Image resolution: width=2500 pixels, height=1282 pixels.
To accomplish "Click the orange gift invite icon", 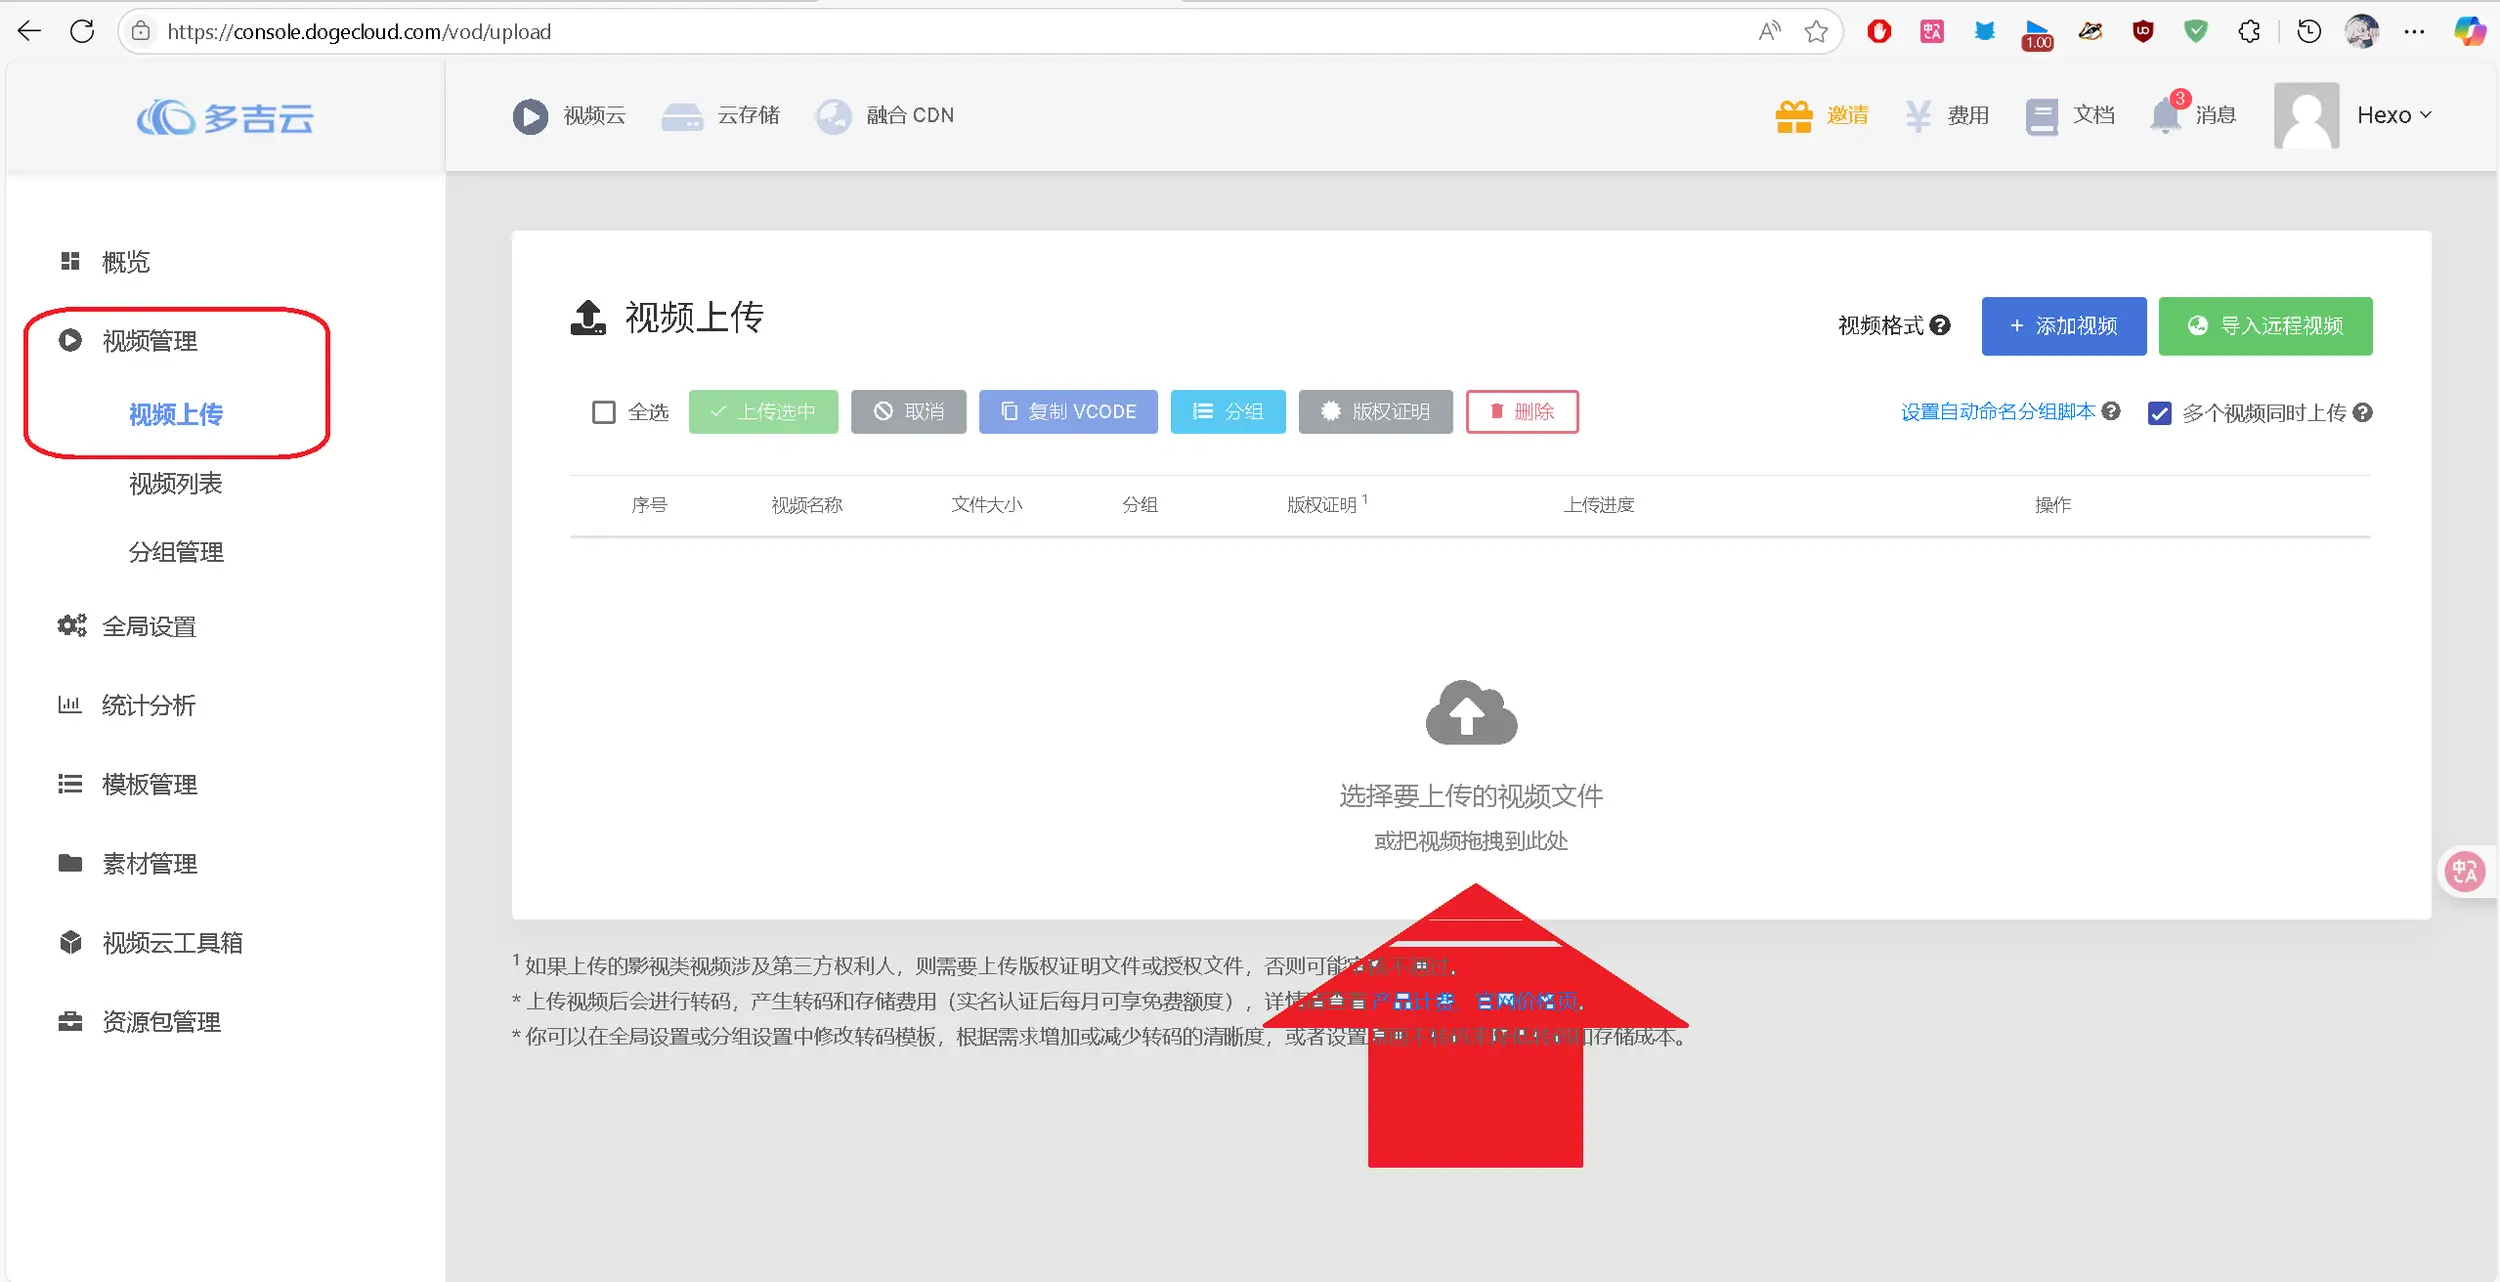I will (x=1794, y=116).
